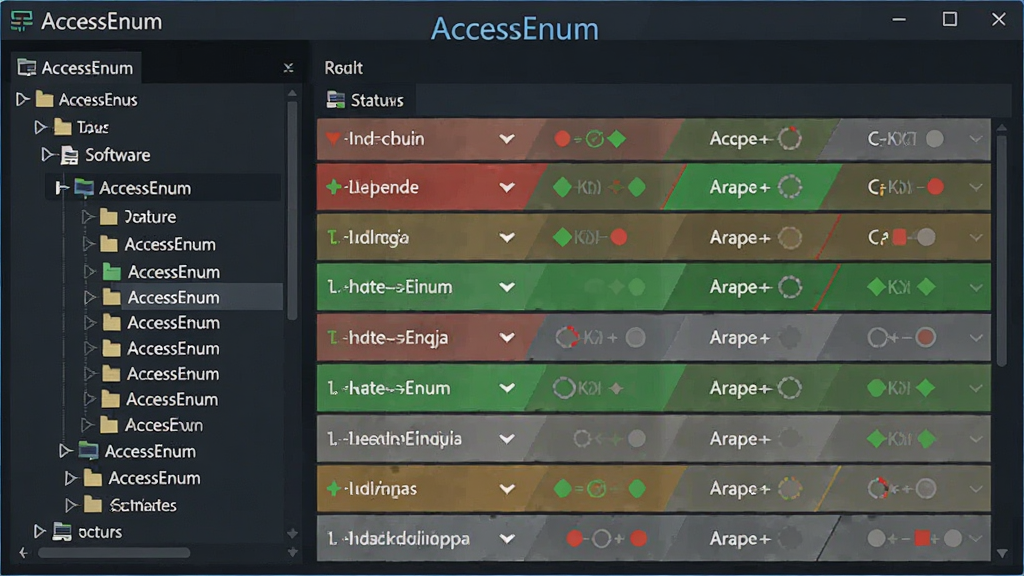Expand the far-right chevron on hate-Einum row

pos(976,287)
